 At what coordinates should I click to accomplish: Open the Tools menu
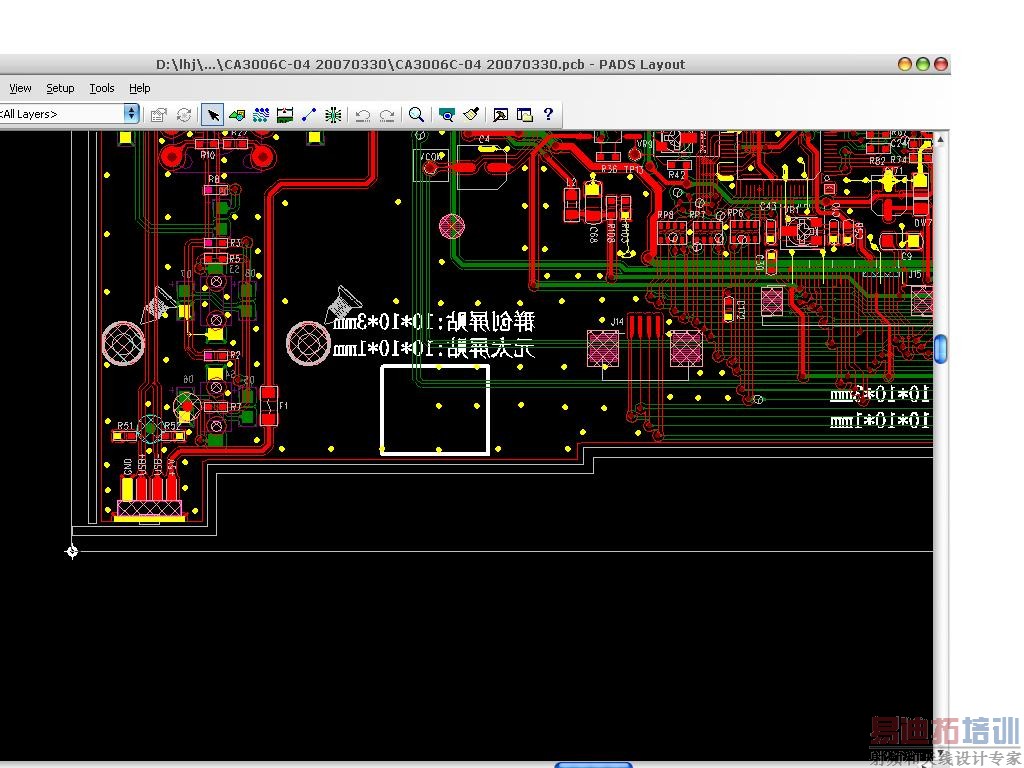(102, 88)
